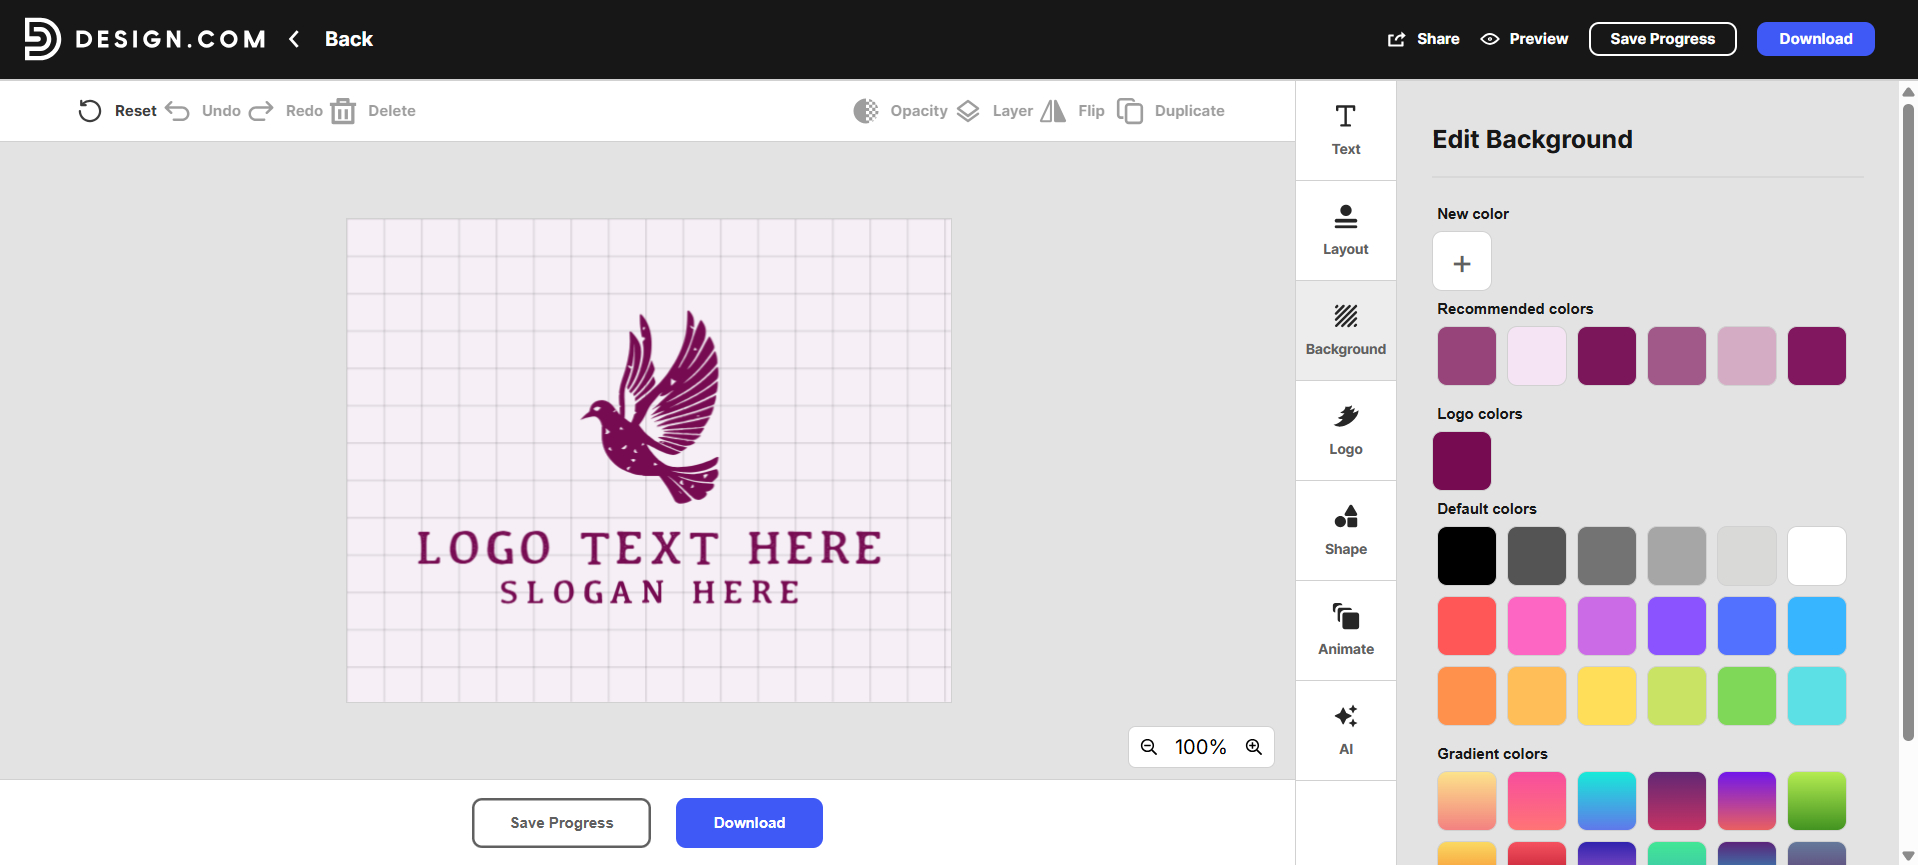Click the Undo arrow icon
Viewport: 1918px width, 865px height.
point(177,111)
